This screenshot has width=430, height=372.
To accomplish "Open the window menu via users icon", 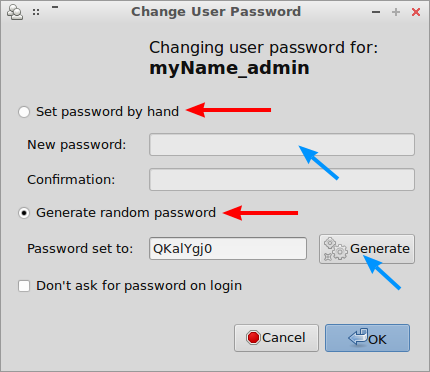I will pos(15,12).
